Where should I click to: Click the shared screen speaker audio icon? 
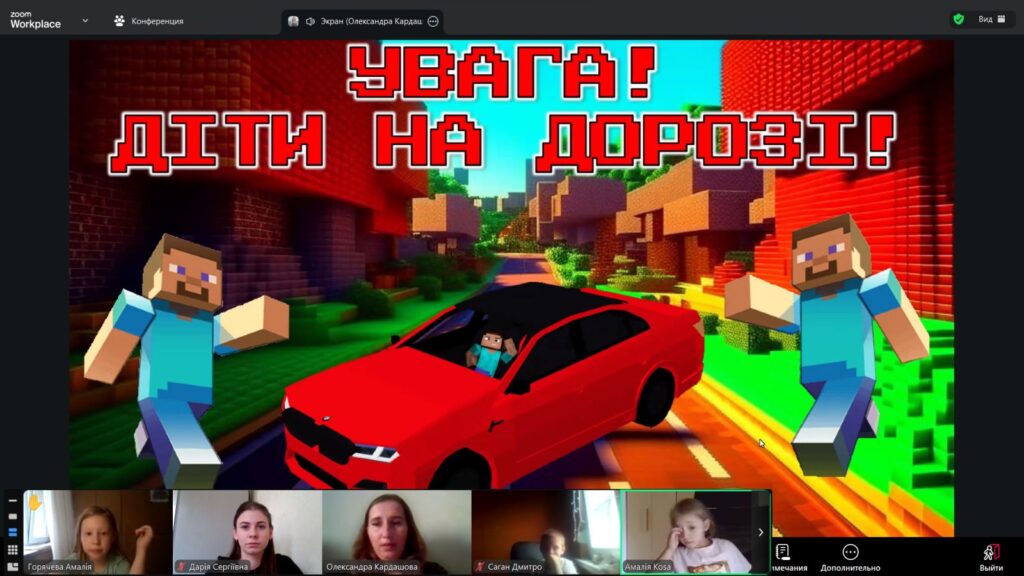(x=310, y=22)
